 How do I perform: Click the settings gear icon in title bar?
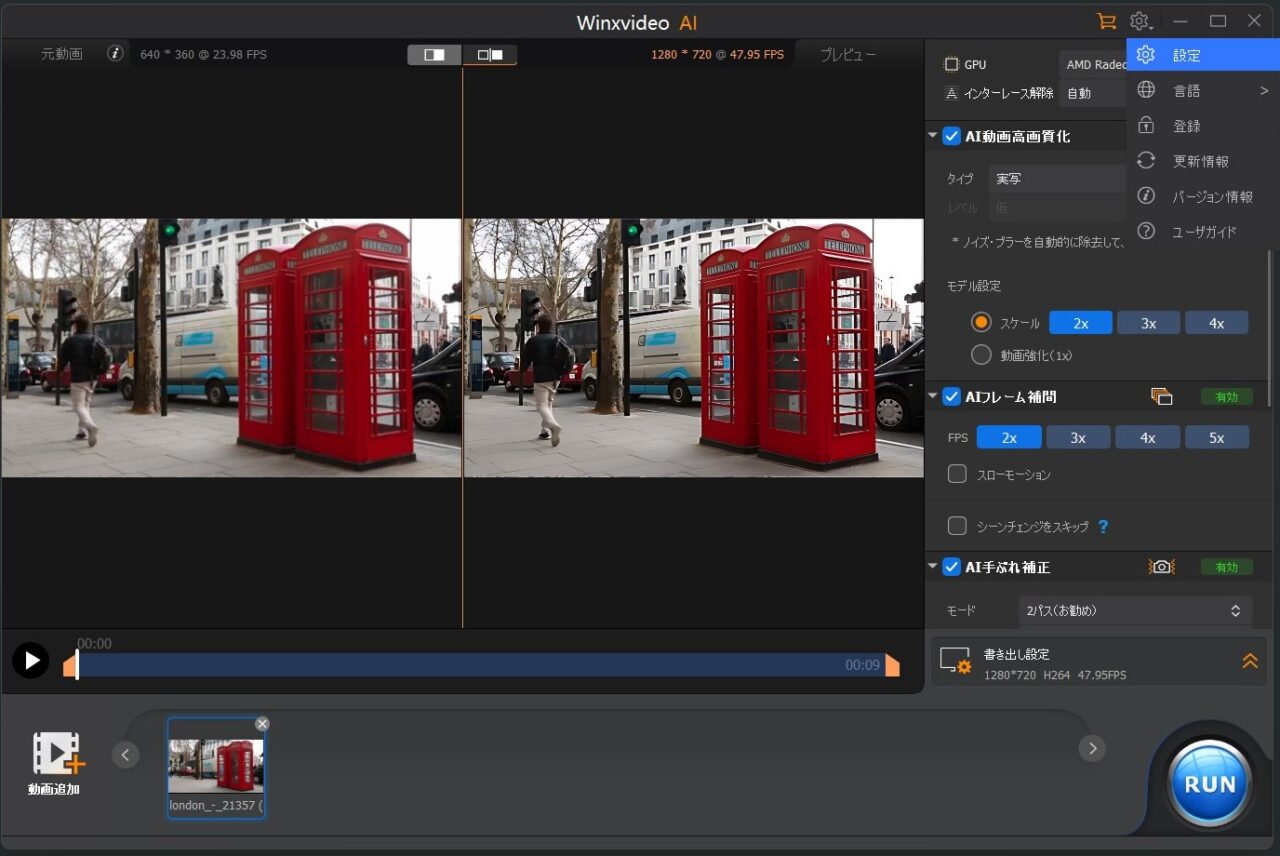pyautogui.click(x=1140, y=21)
